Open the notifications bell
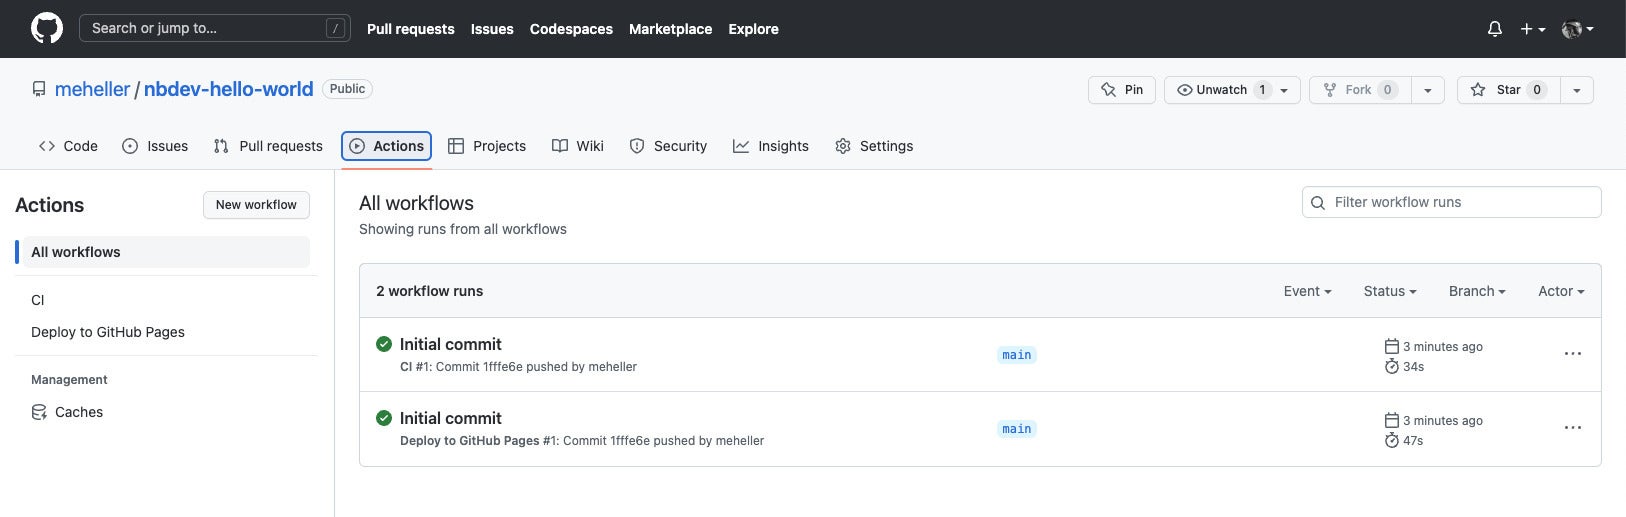The height and width of the screenshot is (517, 1626). [1495, 29]
